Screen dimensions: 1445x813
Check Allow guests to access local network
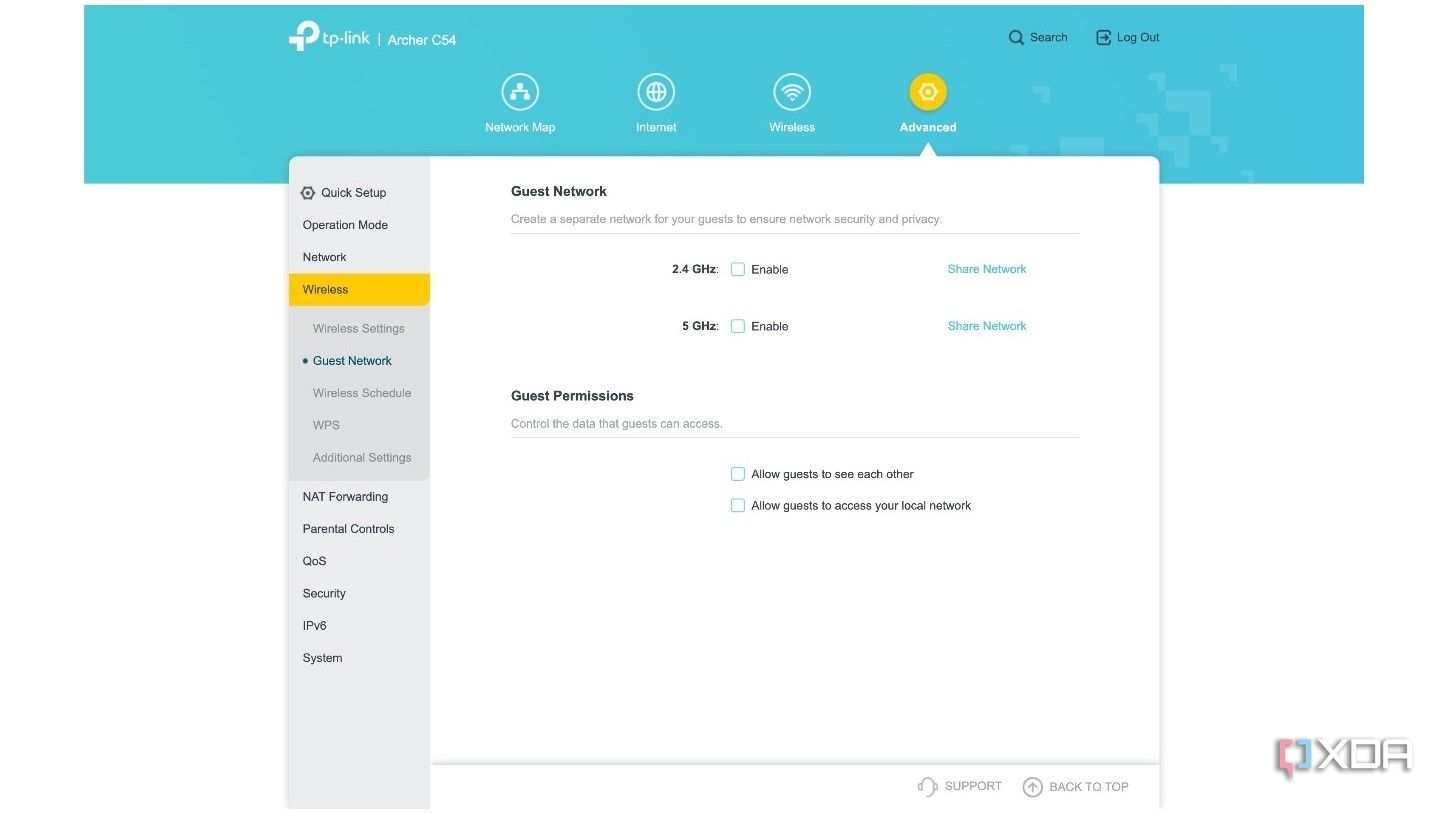[x=738, y=506]
